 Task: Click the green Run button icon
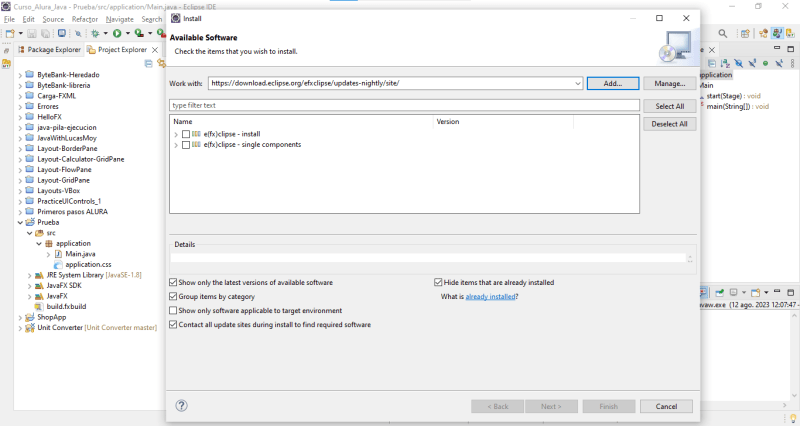pyautogui.click(x=117, y=34)
